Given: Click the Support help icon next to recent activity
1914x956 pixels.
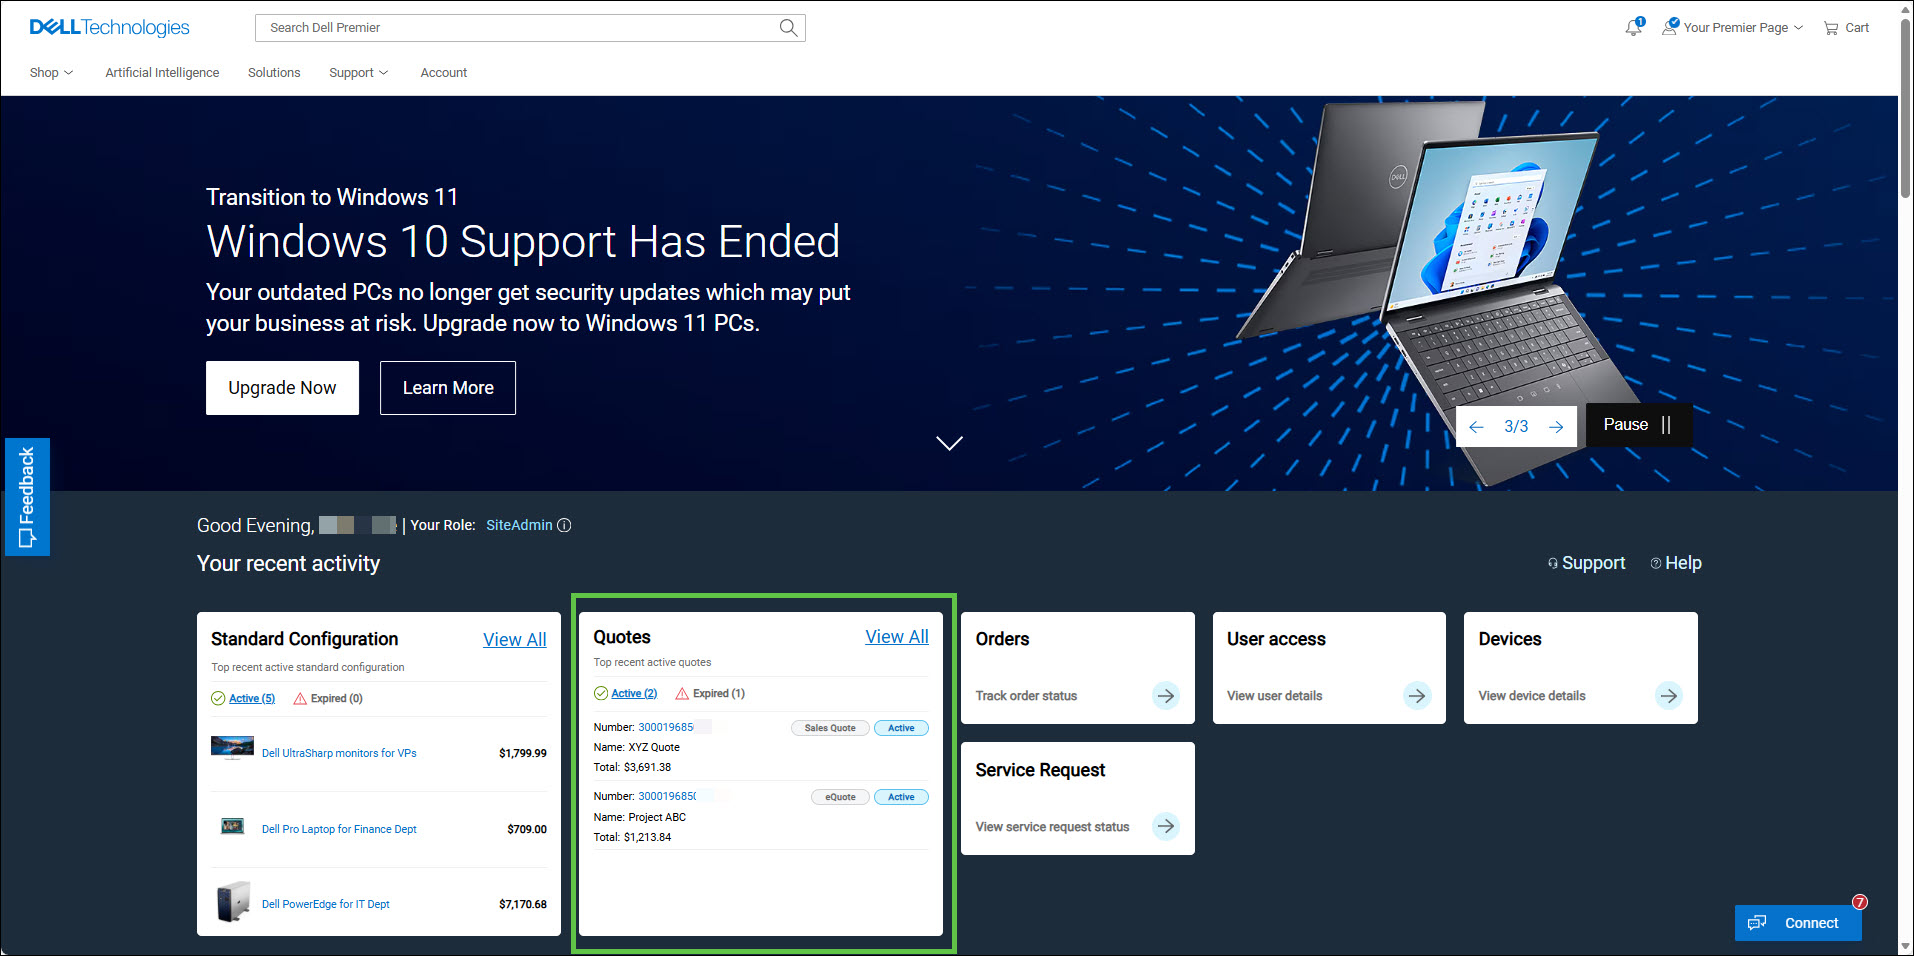Looking at the screenshot, I should coord(1552,563).
